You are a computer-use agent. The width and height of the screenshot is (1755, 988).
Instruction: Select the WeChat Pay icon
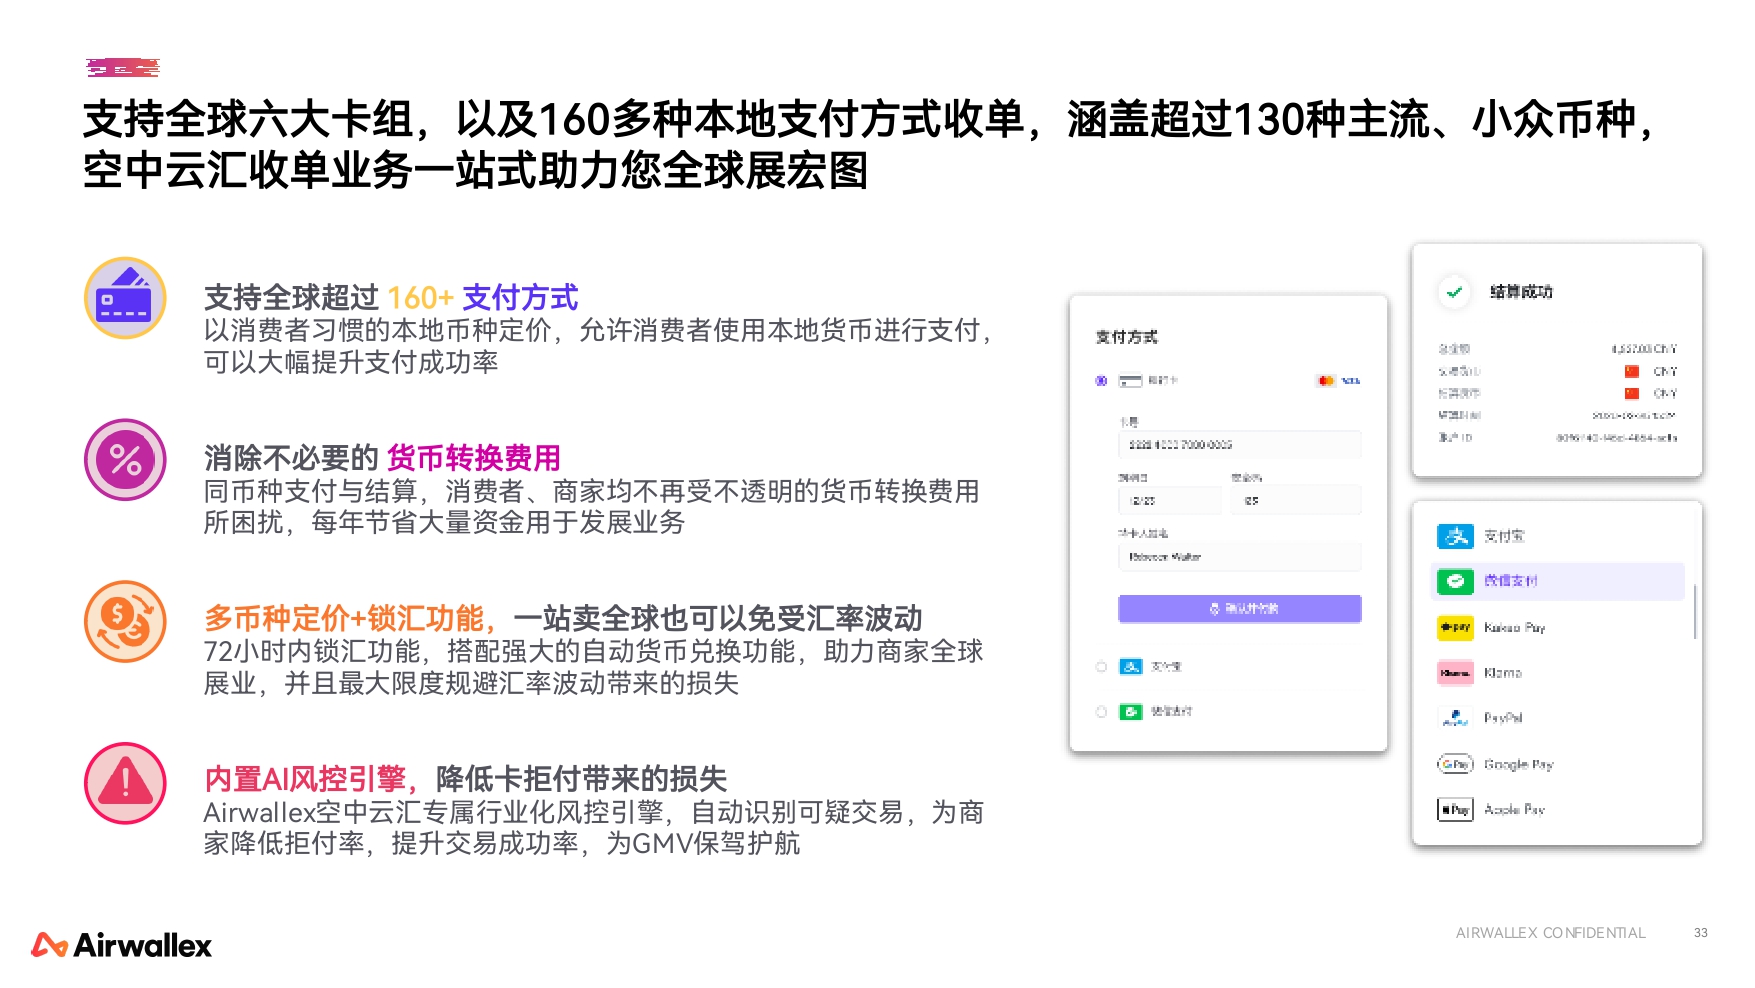point(1456,581)
